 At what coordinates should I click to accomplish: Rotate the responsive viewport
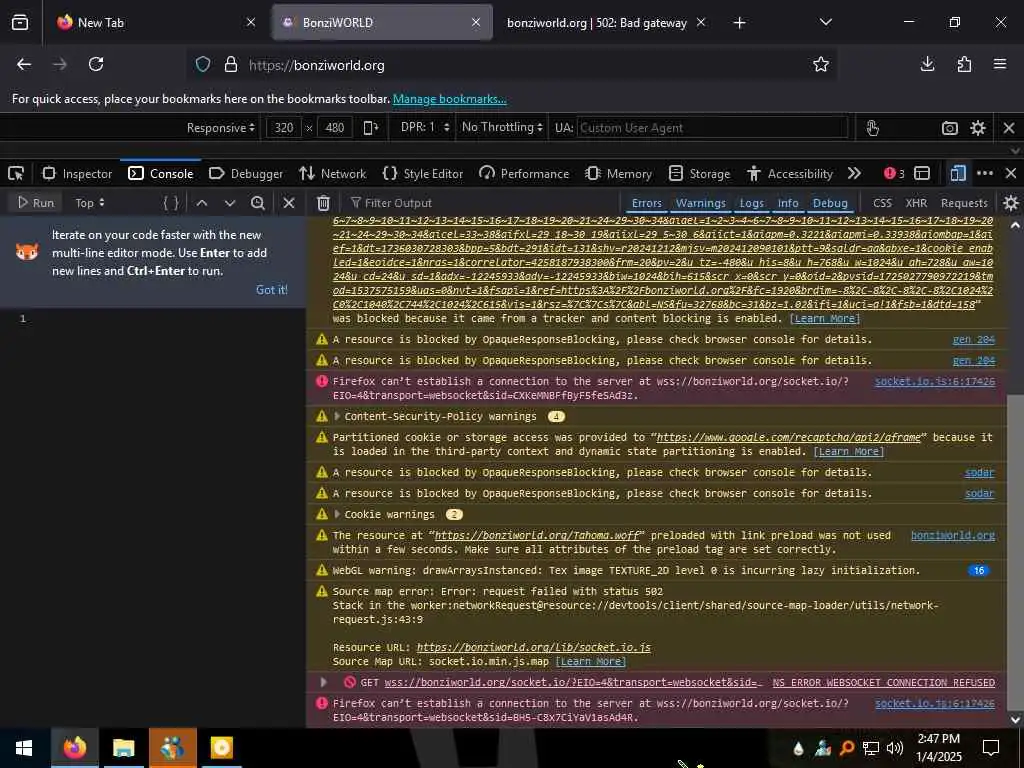click(x=370, y=127)
